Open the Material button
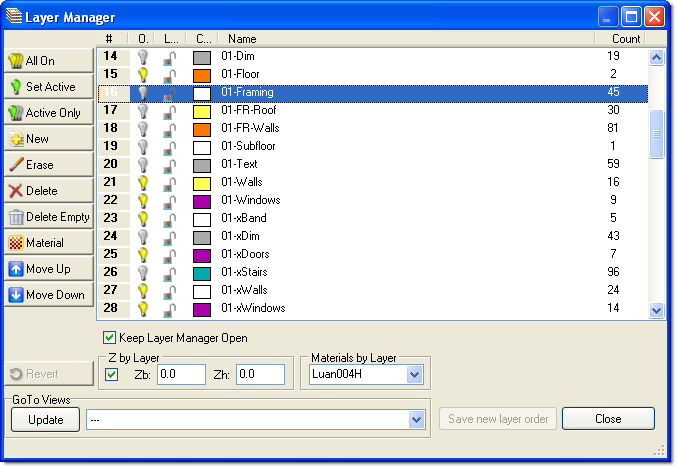 [48, 243]
